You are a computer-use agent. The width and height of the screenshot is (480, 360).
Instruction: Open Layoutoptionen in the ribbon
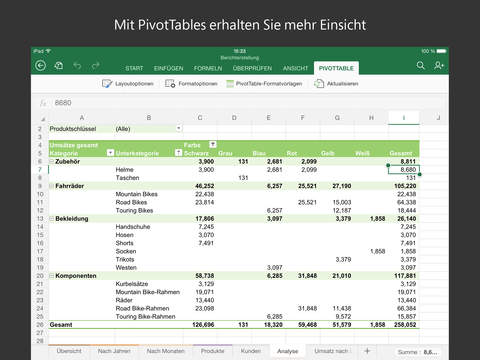(128, 84)
